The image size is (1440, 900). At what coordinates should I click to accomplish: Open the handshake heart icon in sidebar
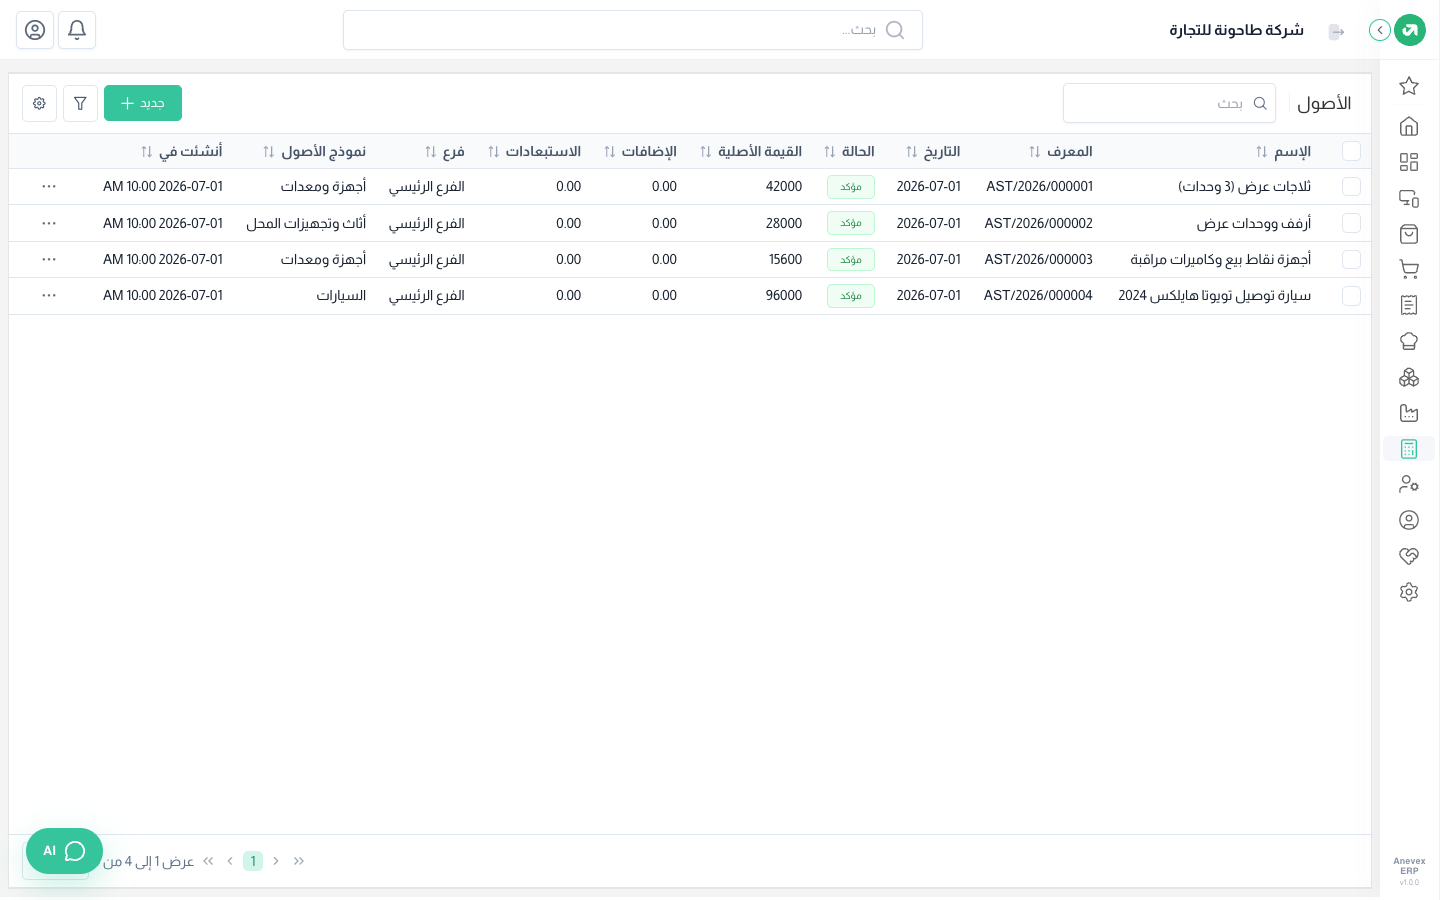click(x=1409, y=556)
